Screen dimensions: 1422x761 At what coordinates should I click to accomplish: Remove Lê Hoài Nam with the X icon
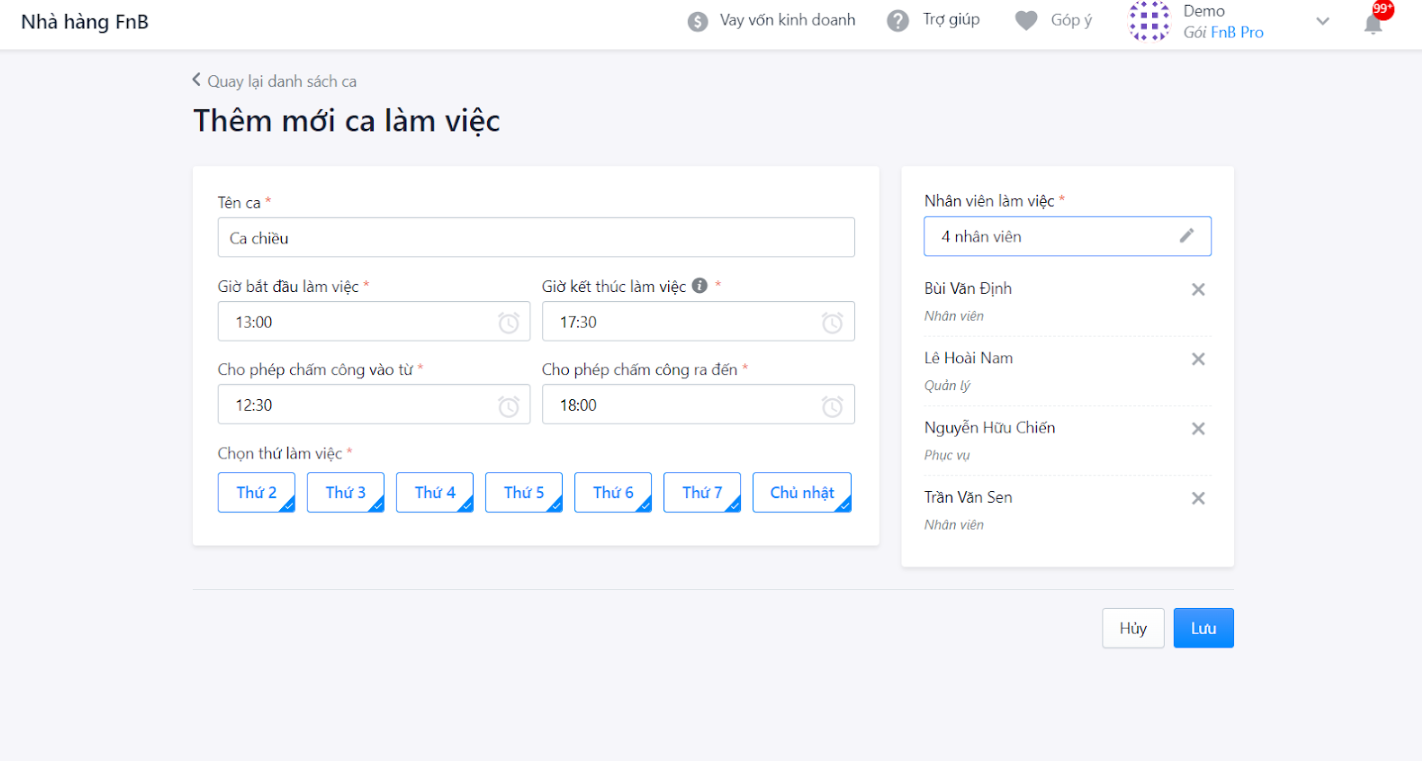[1198, 359]
